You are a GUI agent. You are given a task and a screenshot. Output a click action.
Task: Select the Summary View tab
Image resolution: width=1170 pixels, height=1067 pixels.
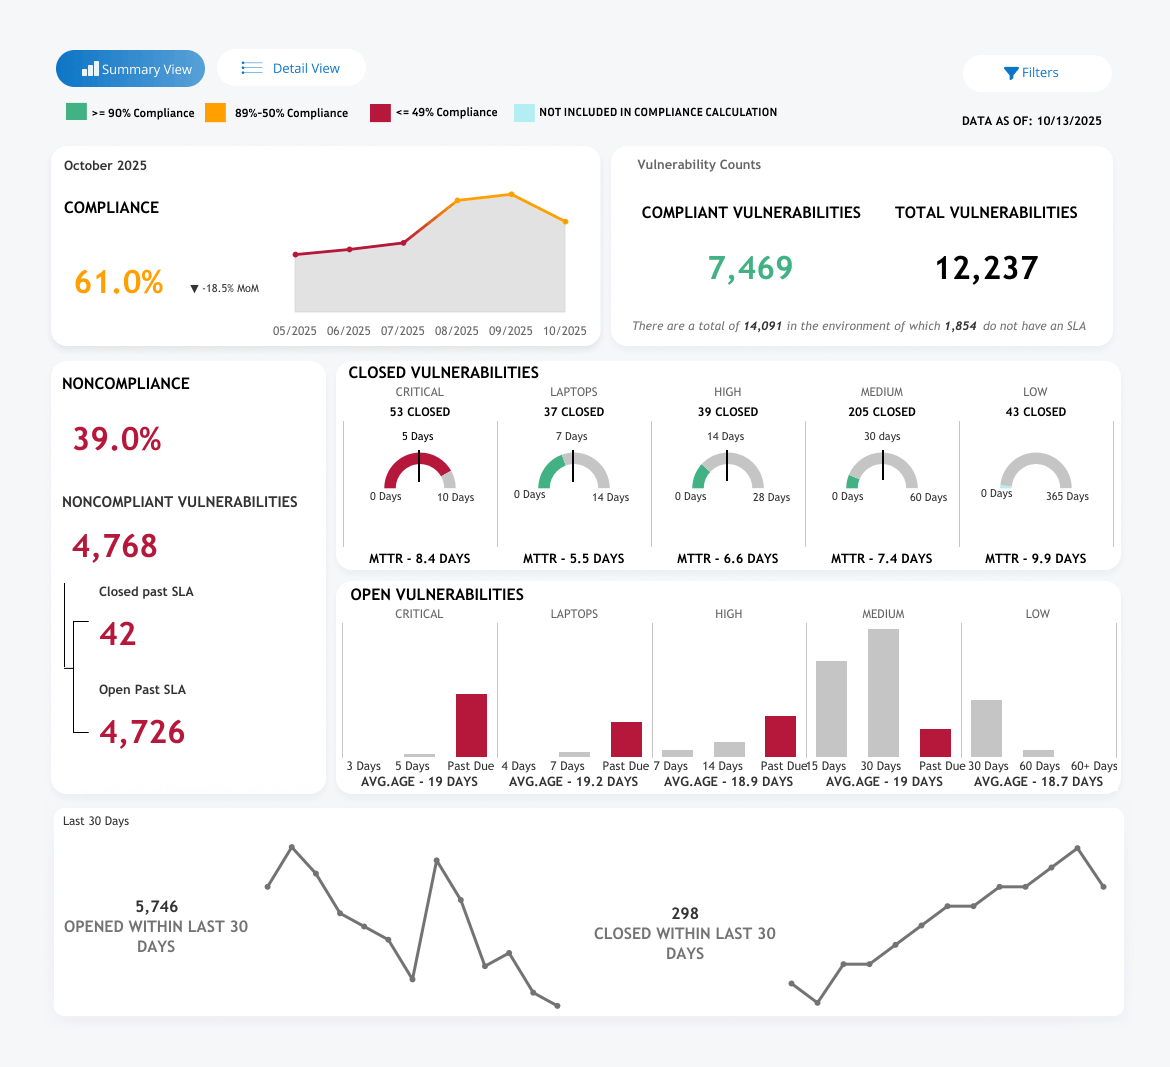click(130, 68)
